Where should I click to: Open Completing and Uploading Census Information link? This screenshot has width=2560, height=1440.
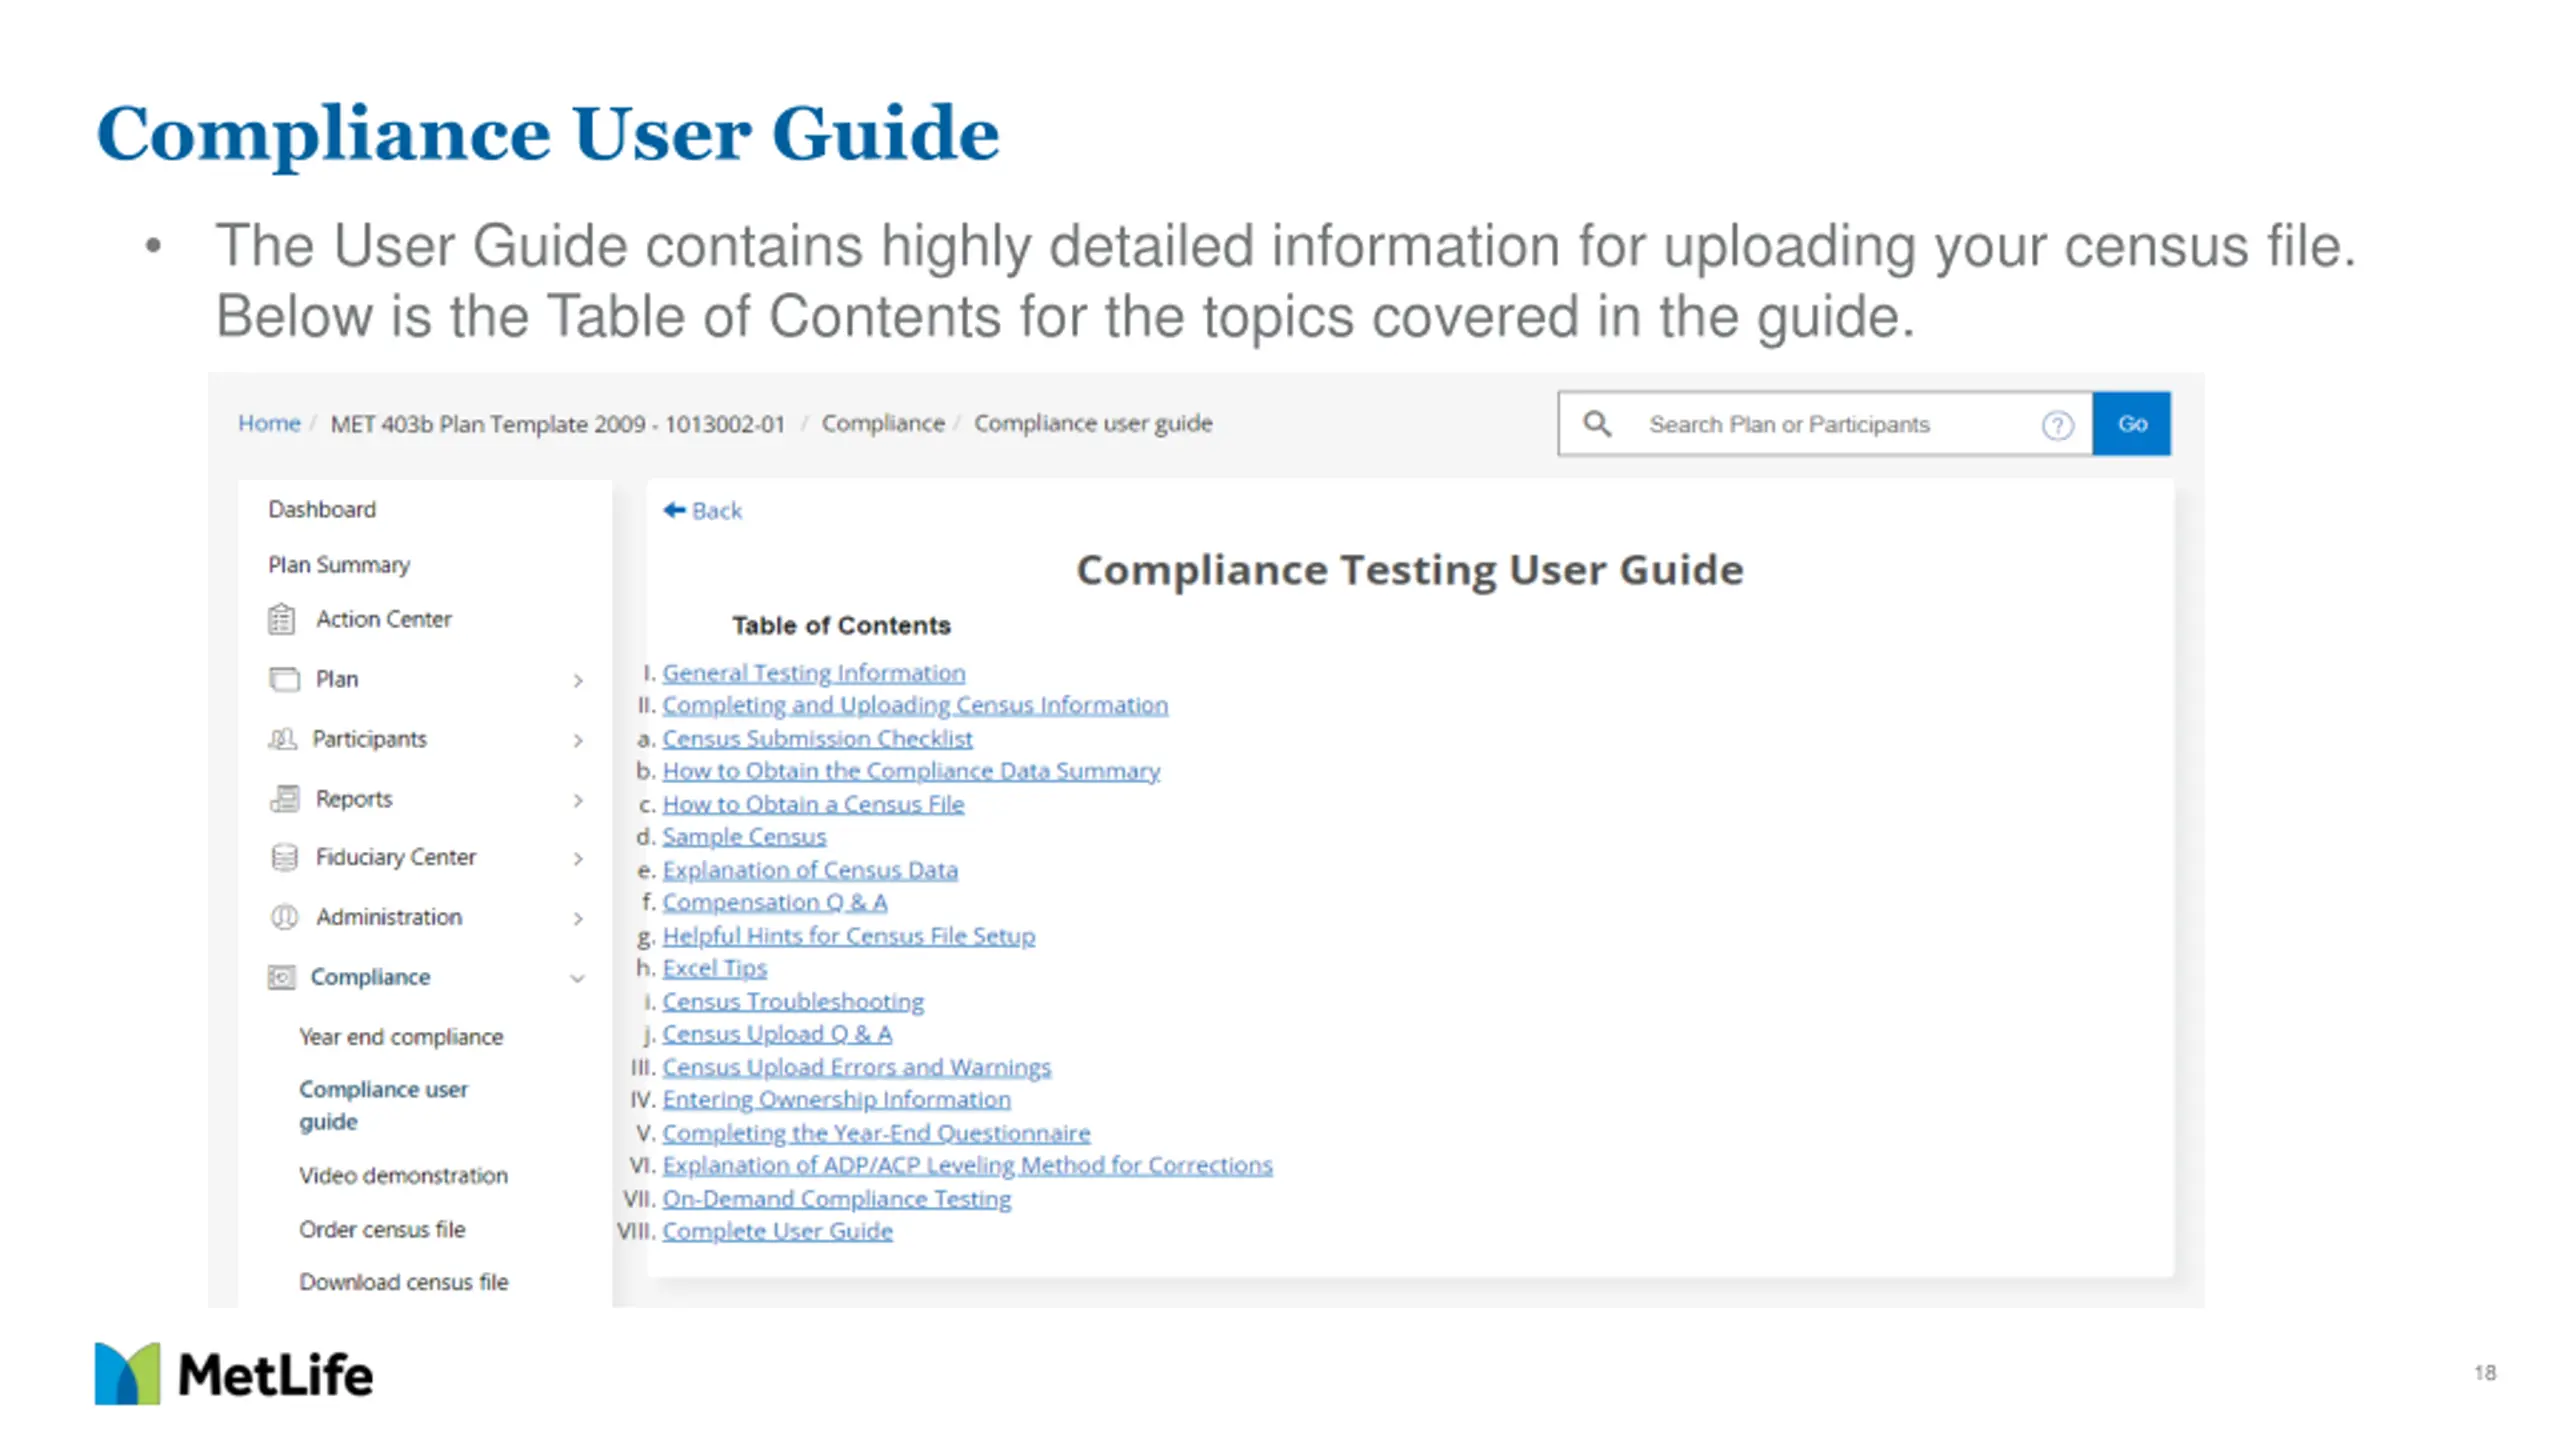click(x=915, y=705)
